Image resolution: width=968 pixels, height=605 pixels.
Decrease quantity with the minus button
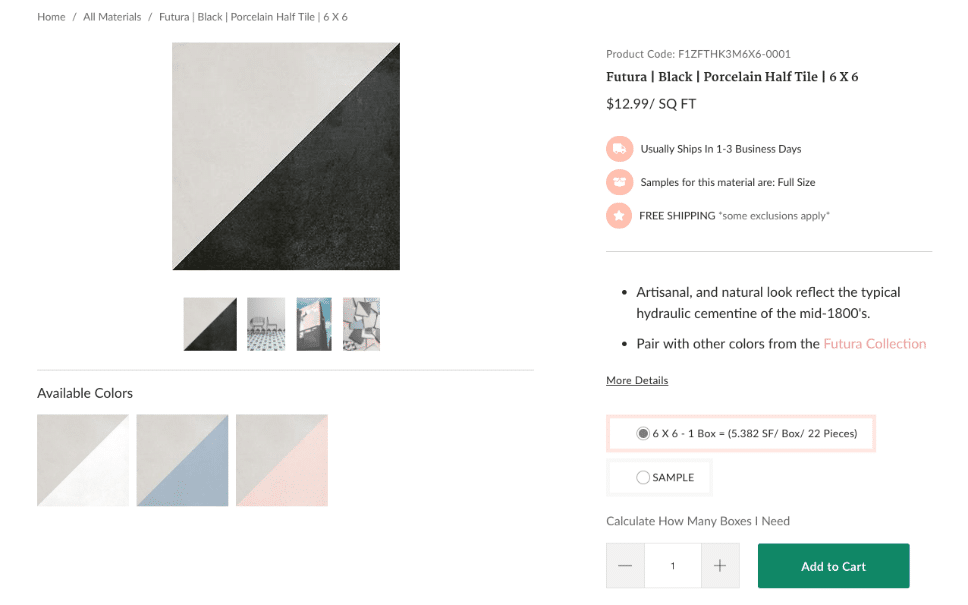tap(625, 566)
